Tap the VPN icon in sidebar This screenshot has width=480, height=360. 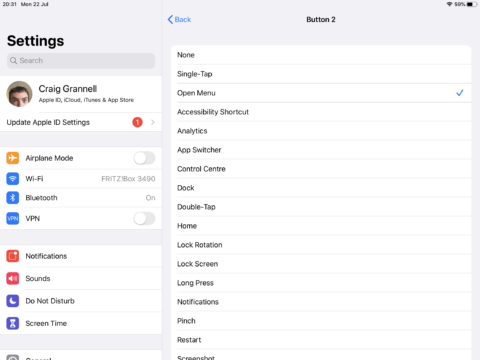(x=13, y=218)
